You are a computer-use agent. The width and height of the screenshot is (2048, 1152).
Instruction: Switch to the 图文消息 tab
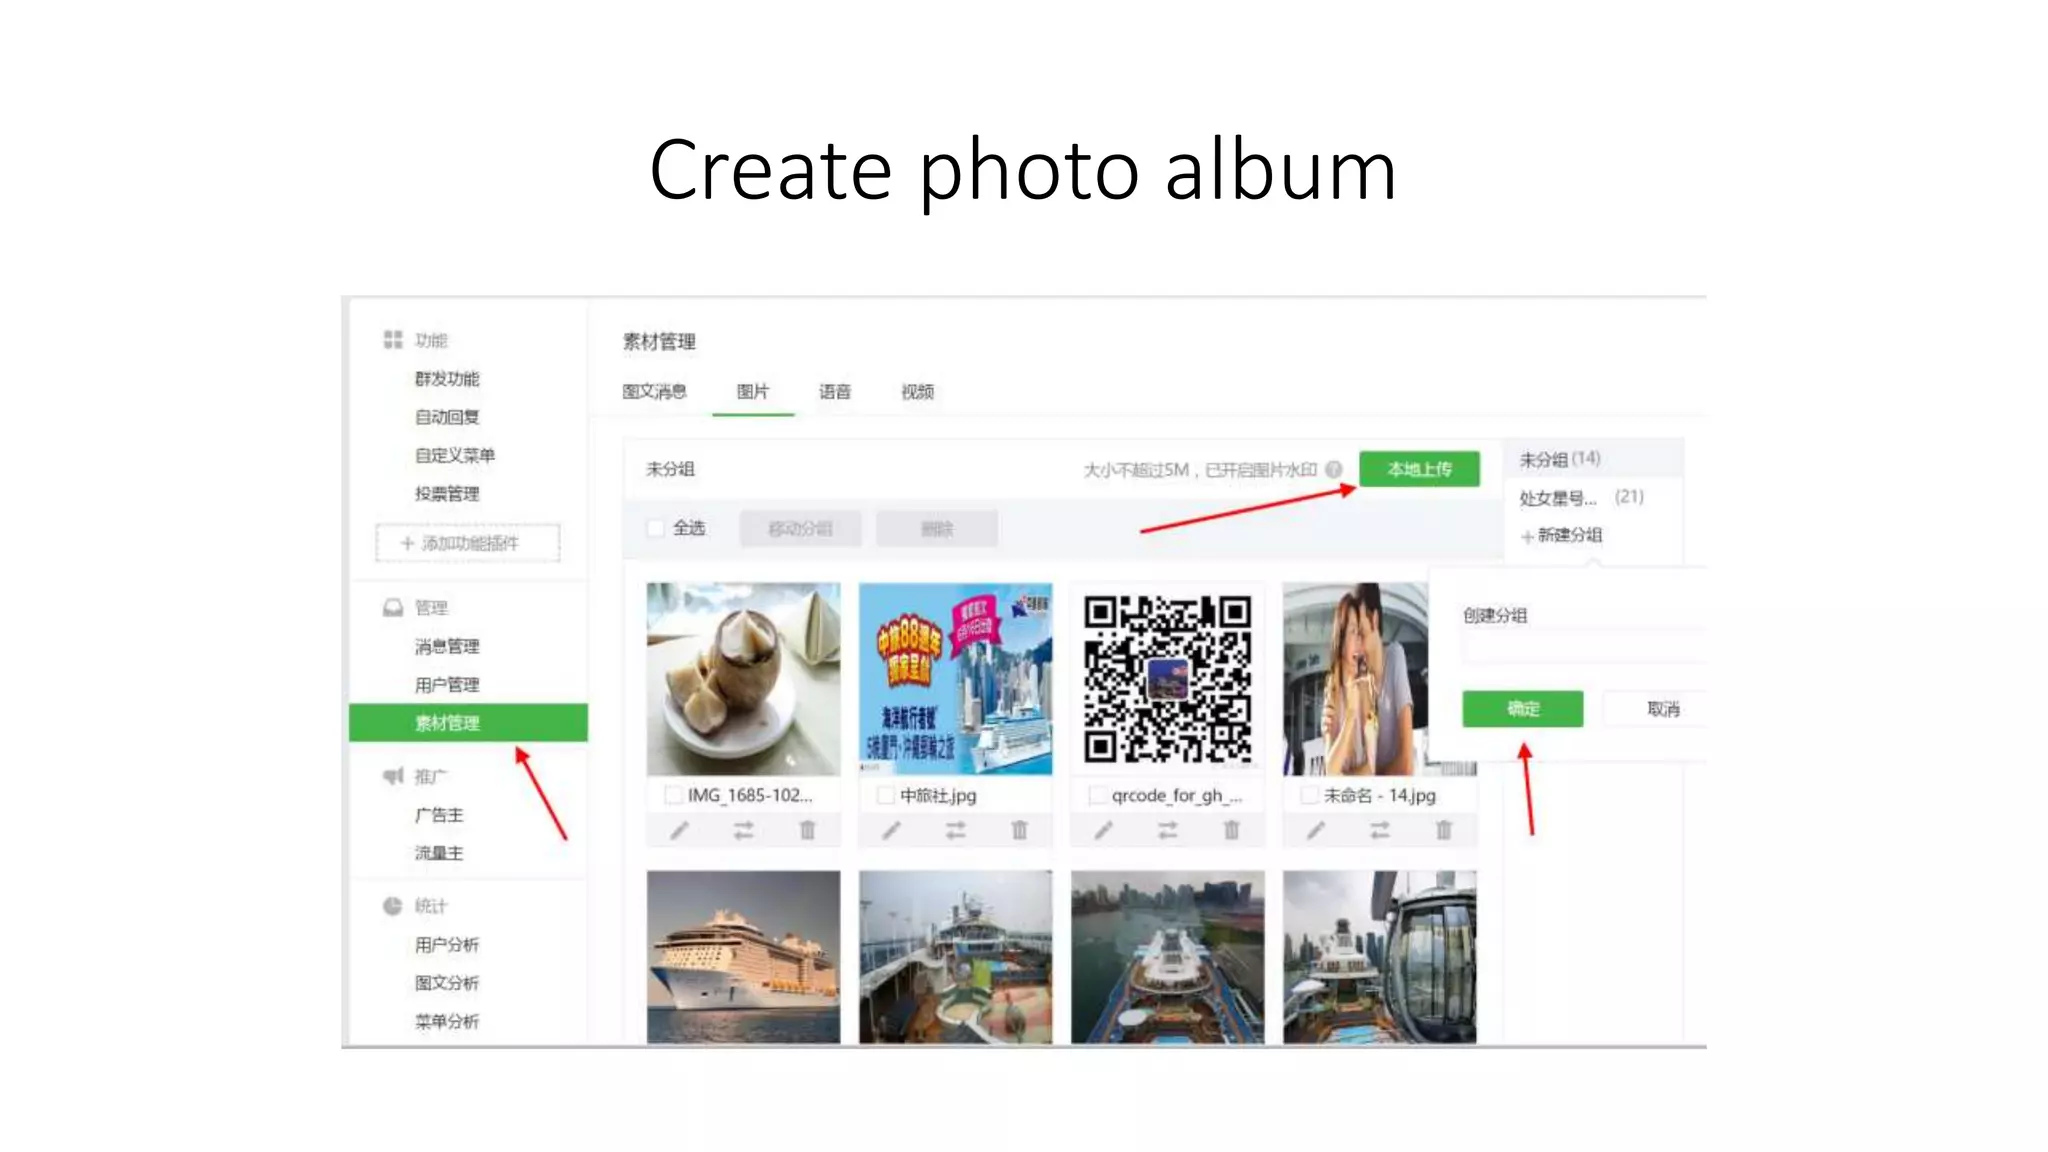pos(654,391)
